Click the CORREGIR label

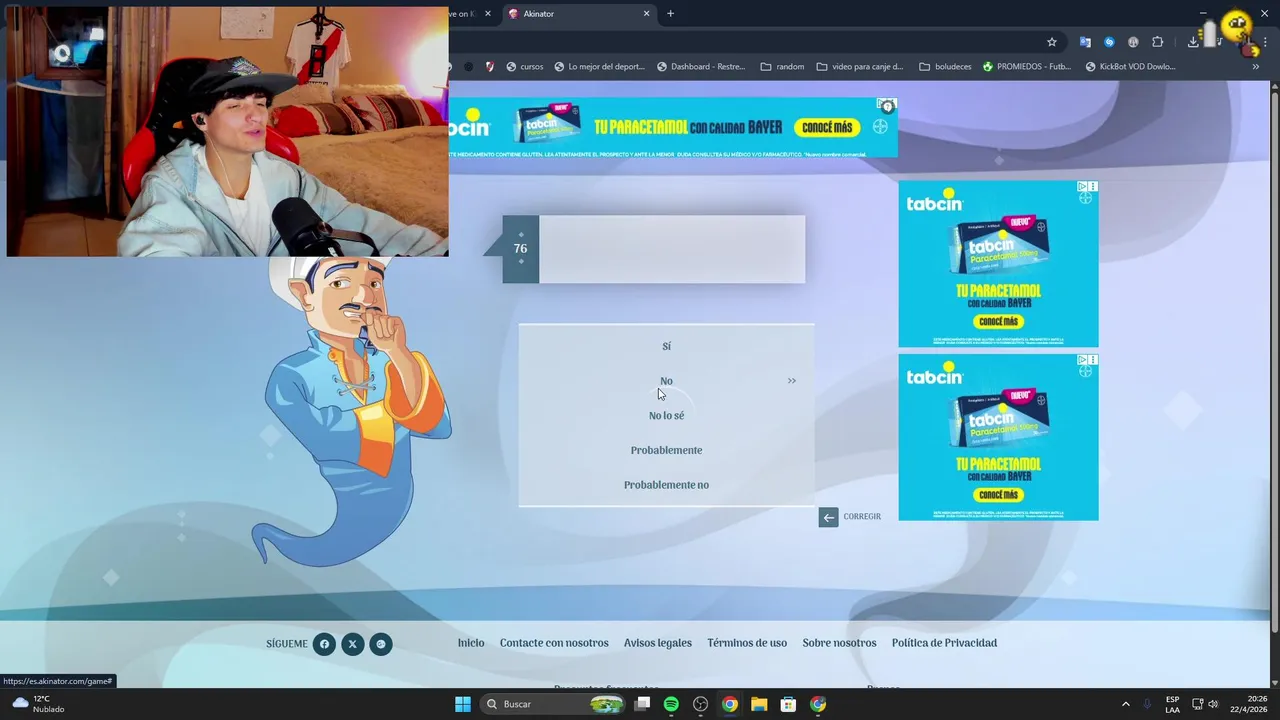(862, 517)
